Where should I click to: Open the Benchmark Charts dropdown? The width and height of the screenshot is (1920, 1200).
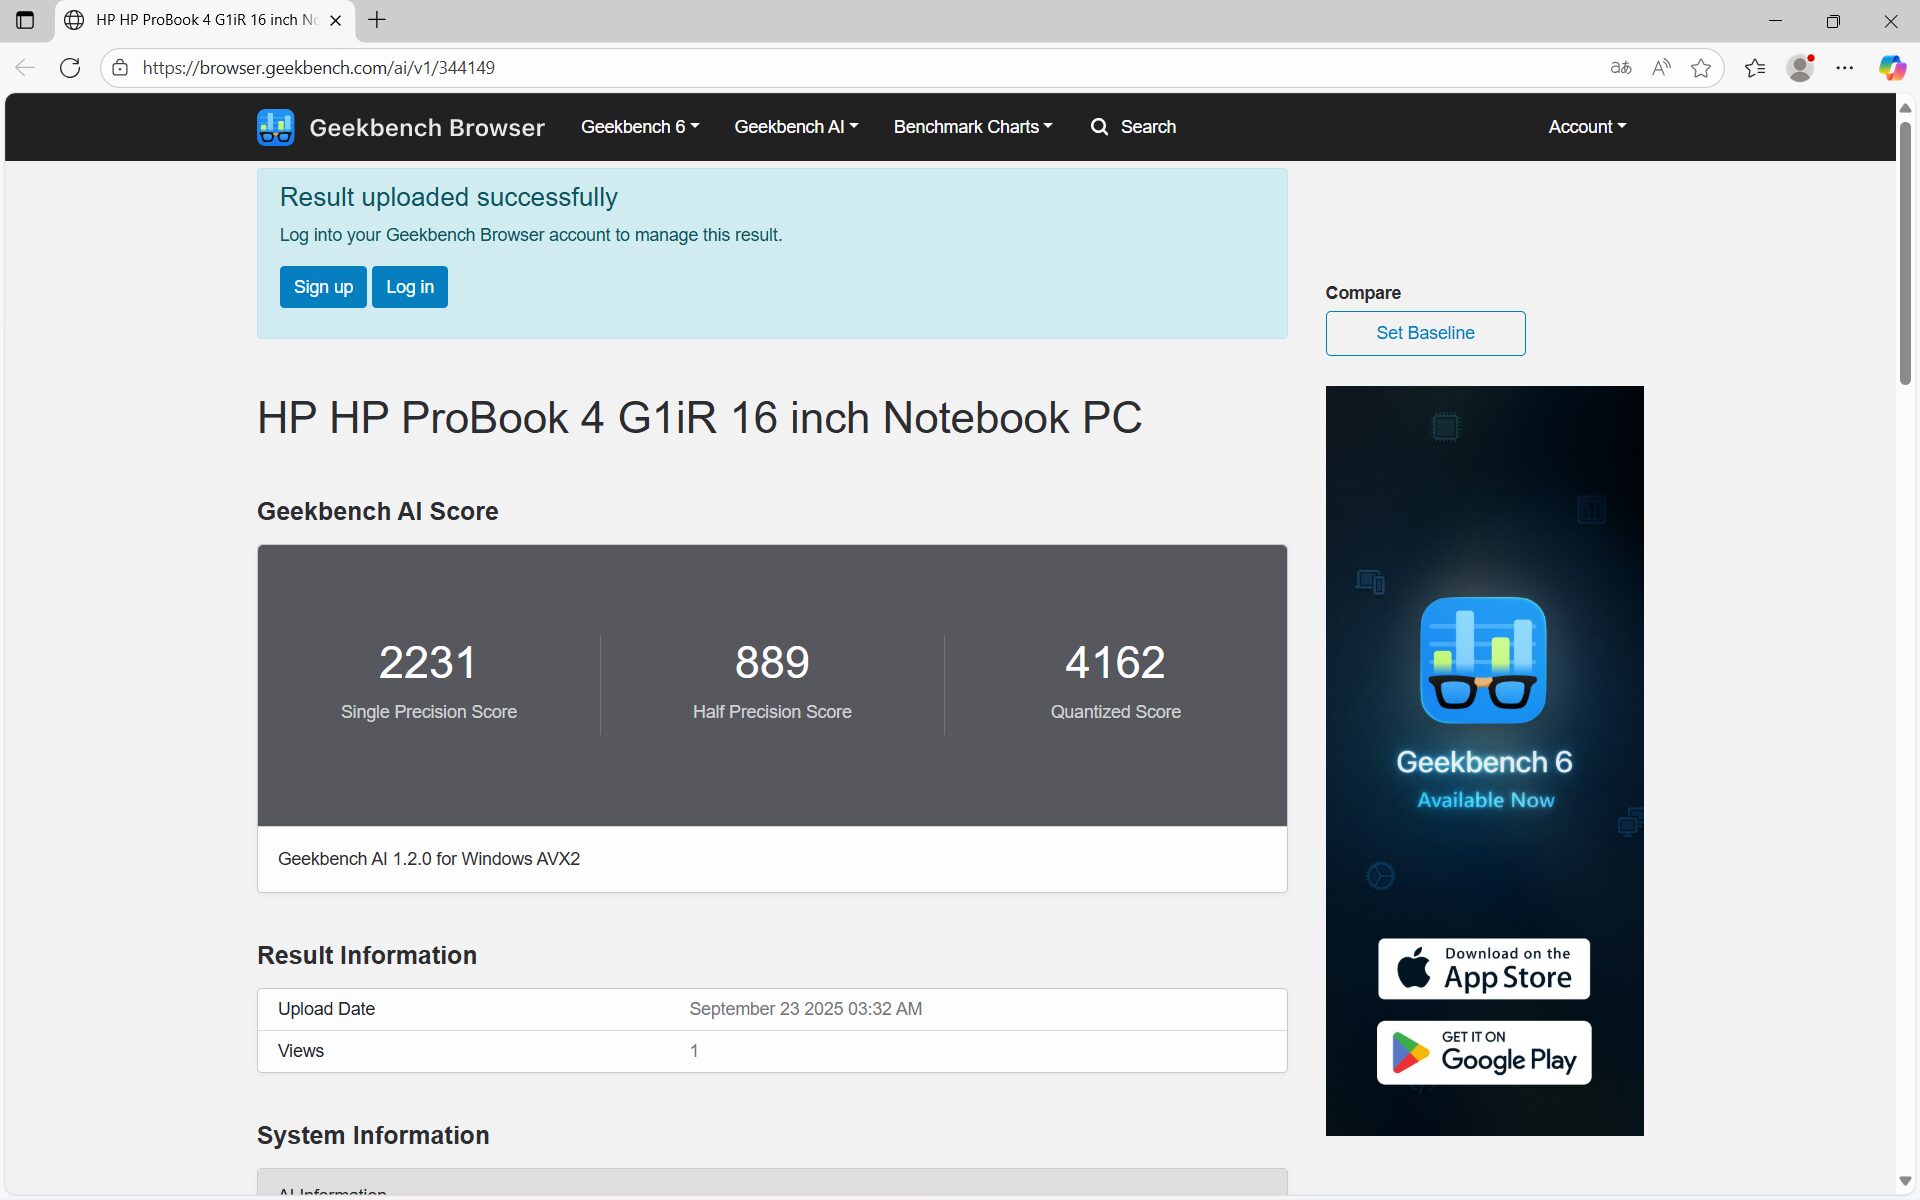(972, 127)
